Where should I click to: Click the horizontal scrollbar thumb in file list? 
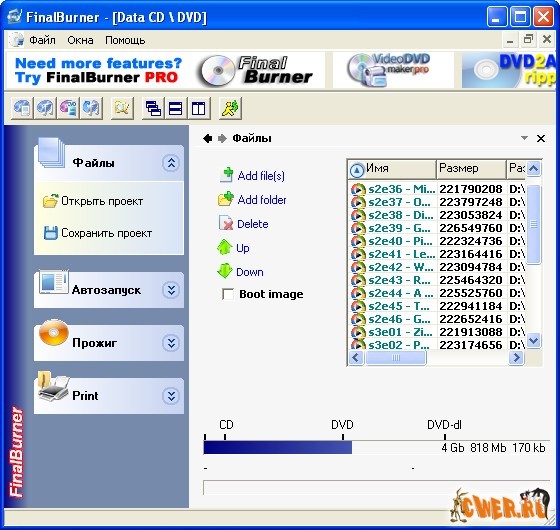coord(396,357)
